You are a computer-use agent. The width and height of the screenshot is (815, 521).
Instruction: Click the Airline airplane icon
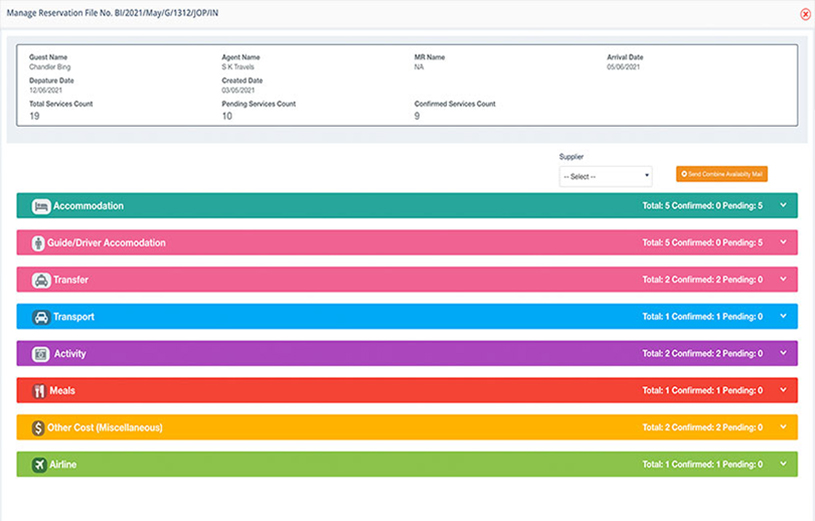point(39,465)
